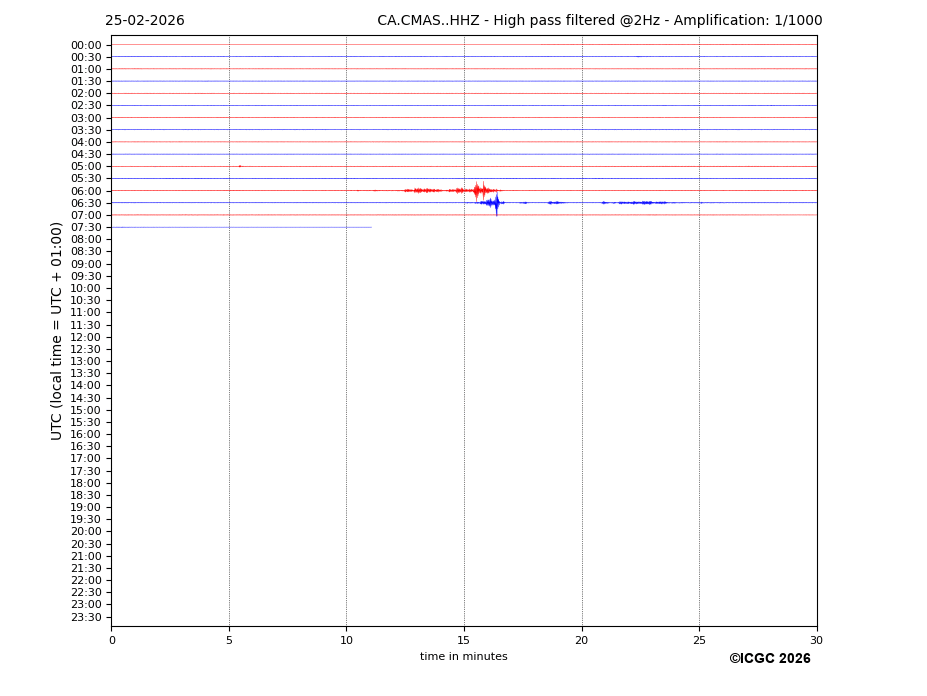Click the 'time in minutes' axis label
The image size is (927, 696).
tap(463, 657)
